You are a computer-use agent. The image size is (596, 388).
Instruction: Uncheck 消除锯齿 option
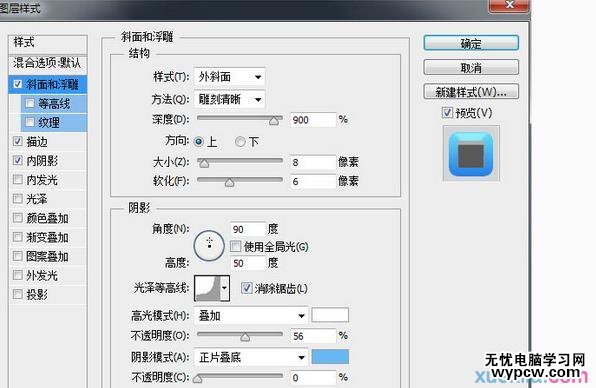246,288
